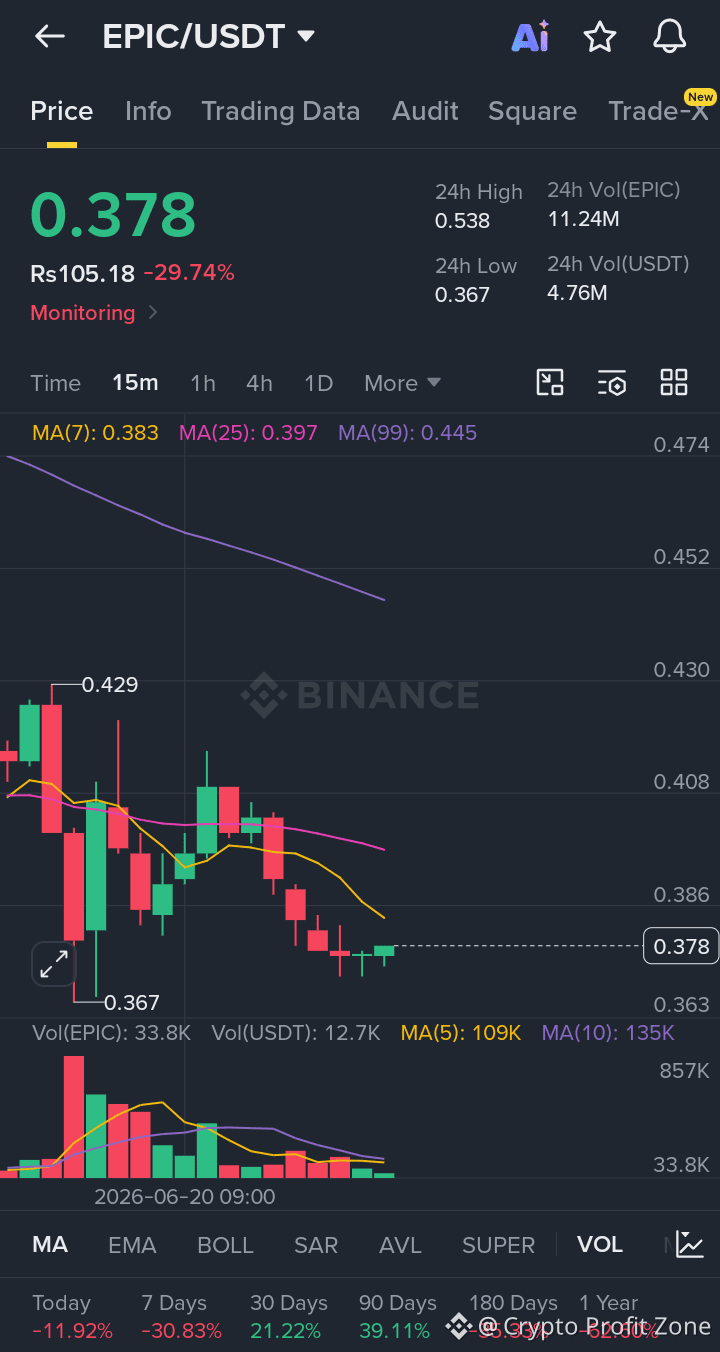Open the Audit tab
The image size is (720, 1352).
(426, 111)
